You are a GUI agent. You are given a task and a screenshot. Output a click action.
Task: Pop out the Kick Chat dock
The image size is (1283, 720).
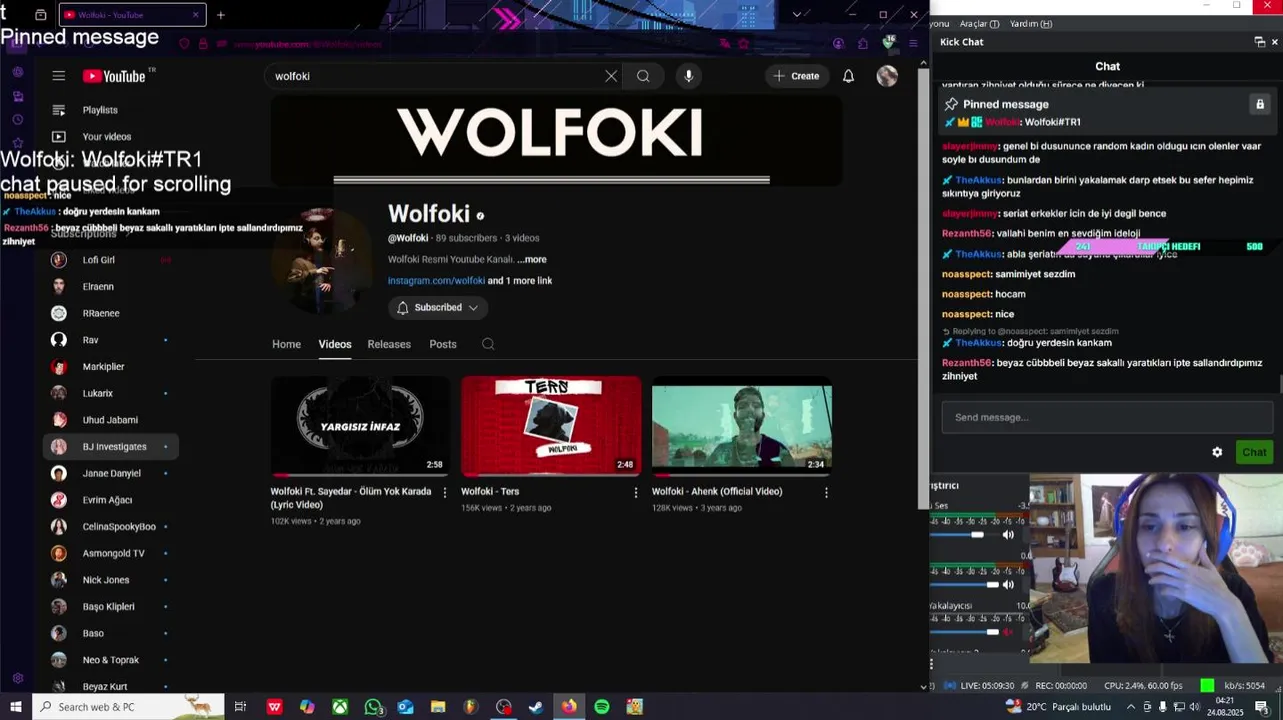1259,42
